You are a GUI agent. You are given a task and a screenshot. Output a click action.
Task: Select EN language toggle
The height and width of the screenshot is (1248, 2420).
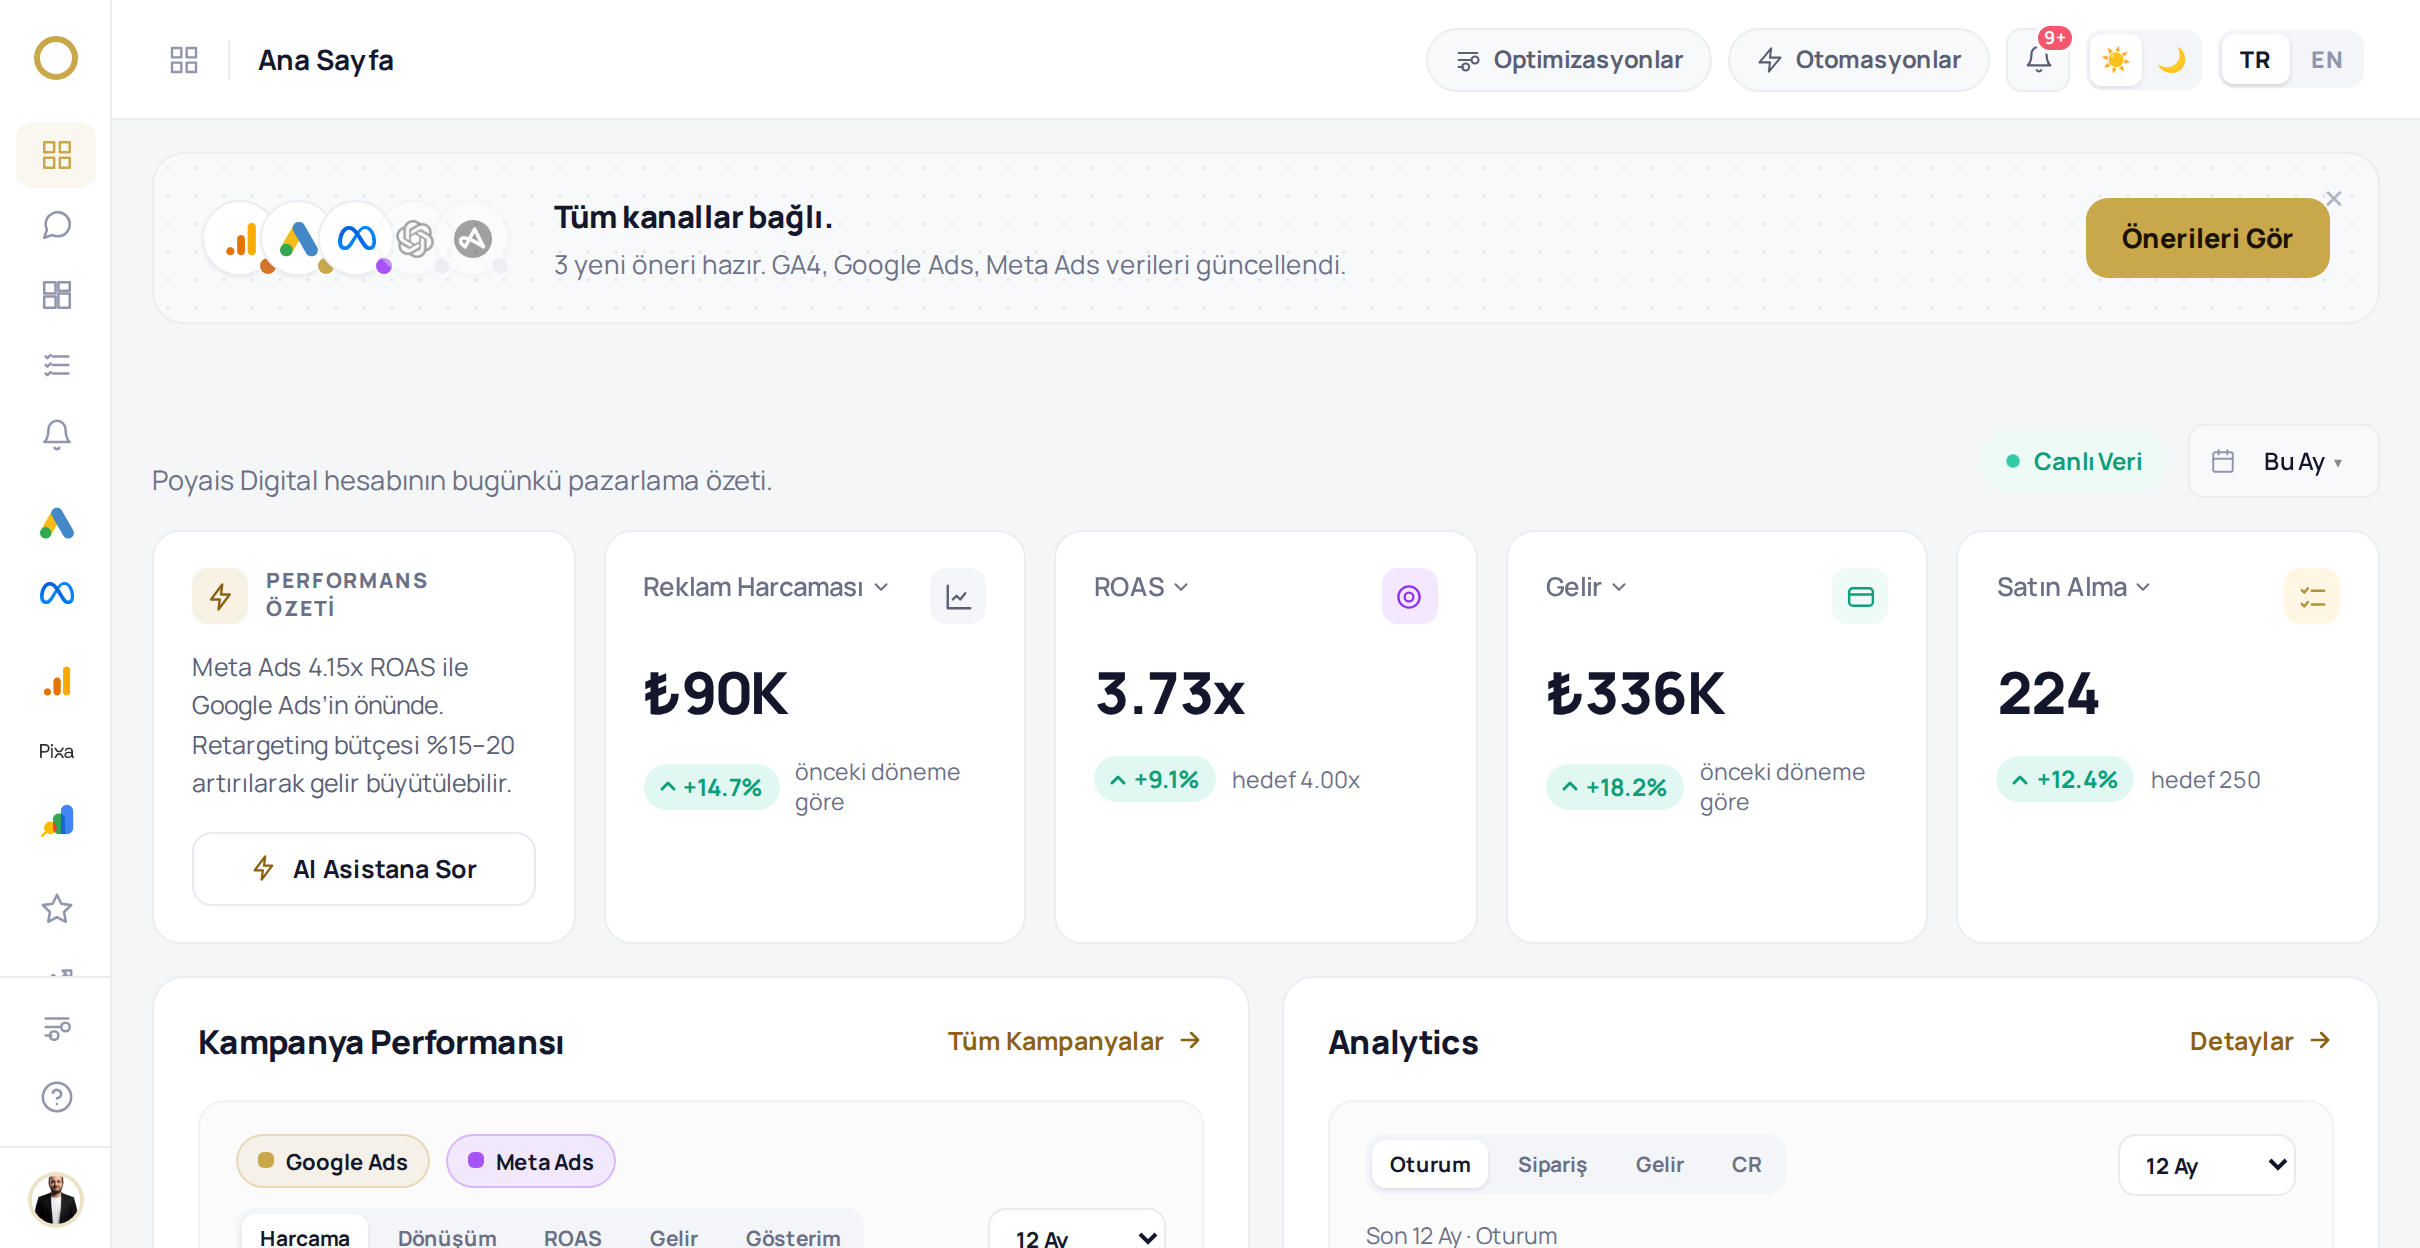(2326, 60)
